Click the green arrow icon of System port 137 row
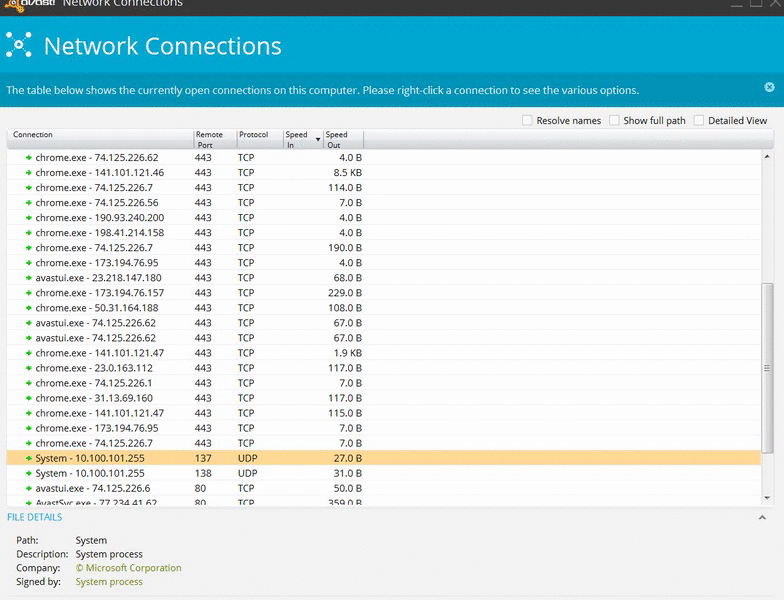This screenshot has height=600, width=784. point(28,458)
